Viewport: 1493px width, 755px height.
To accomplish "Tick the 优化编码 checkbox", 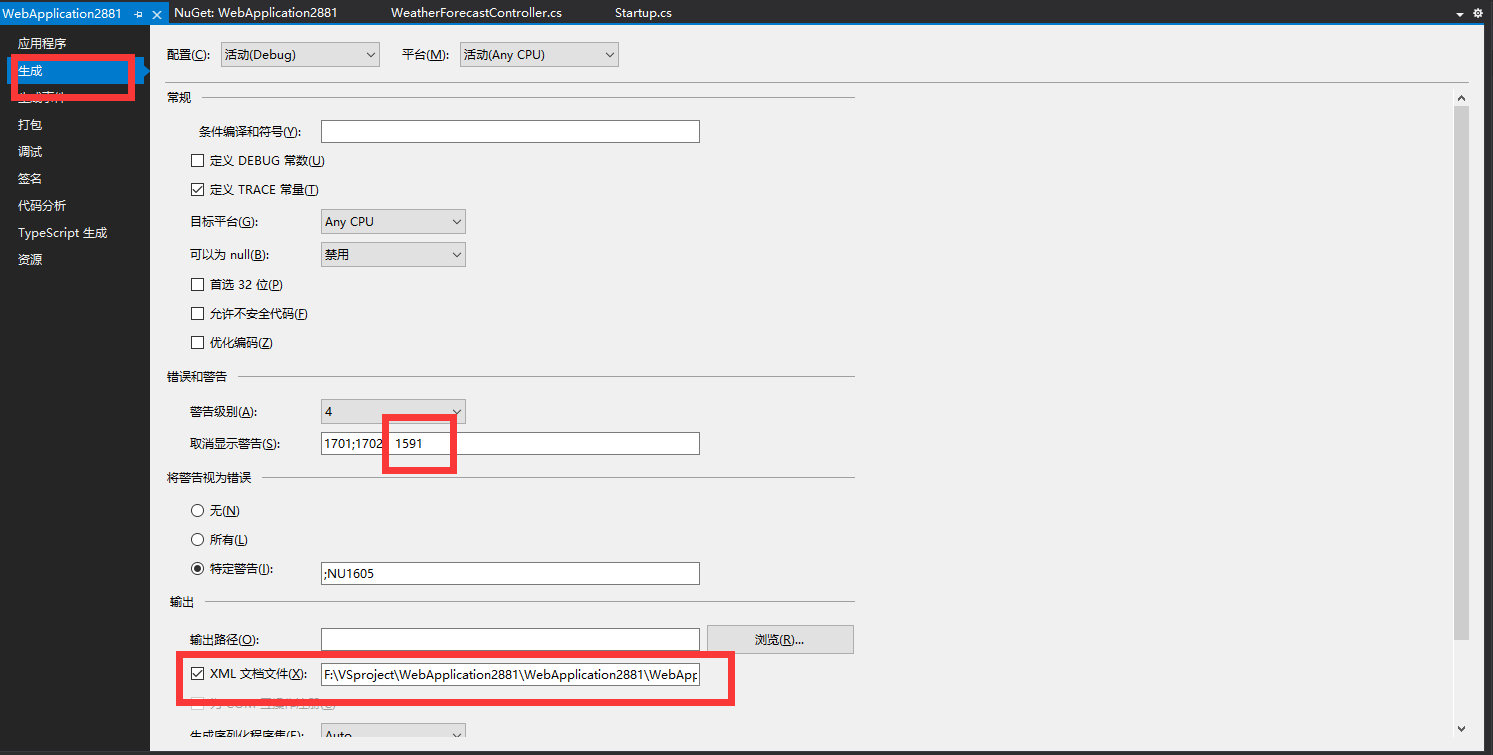I will pyautogui.click(x=197, y=343).
